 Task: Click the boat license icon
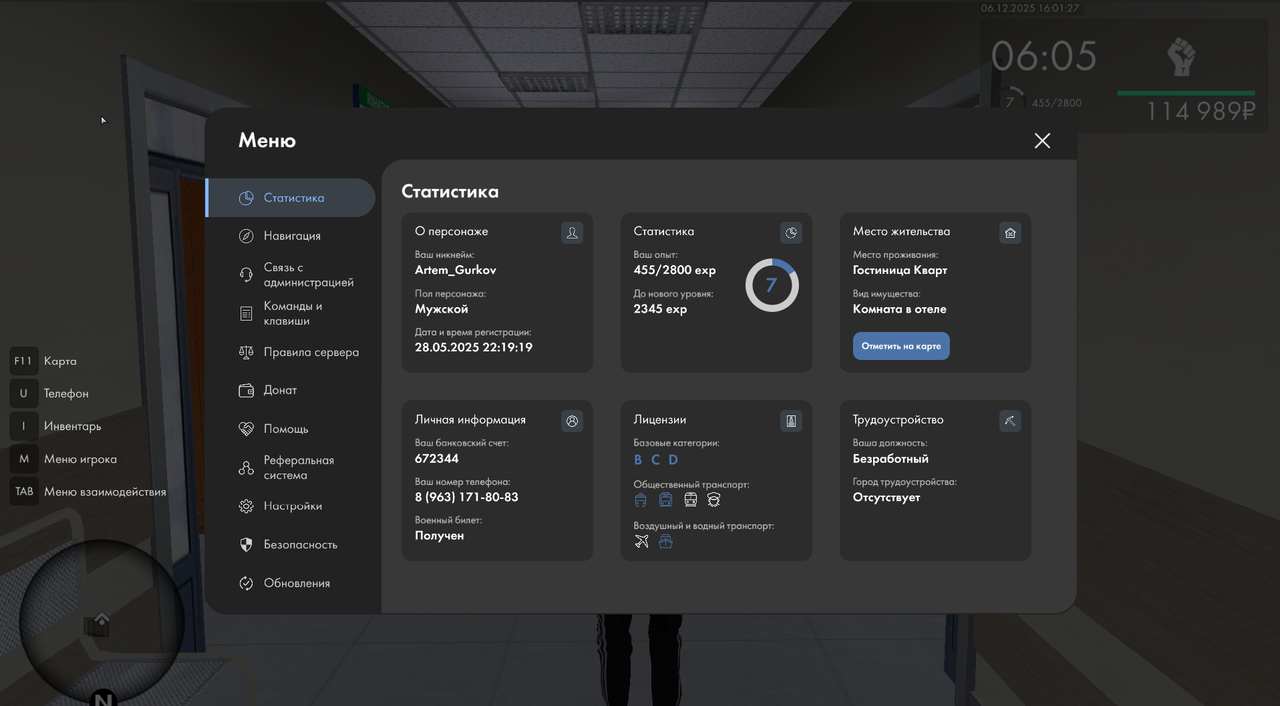click(666, 541)
